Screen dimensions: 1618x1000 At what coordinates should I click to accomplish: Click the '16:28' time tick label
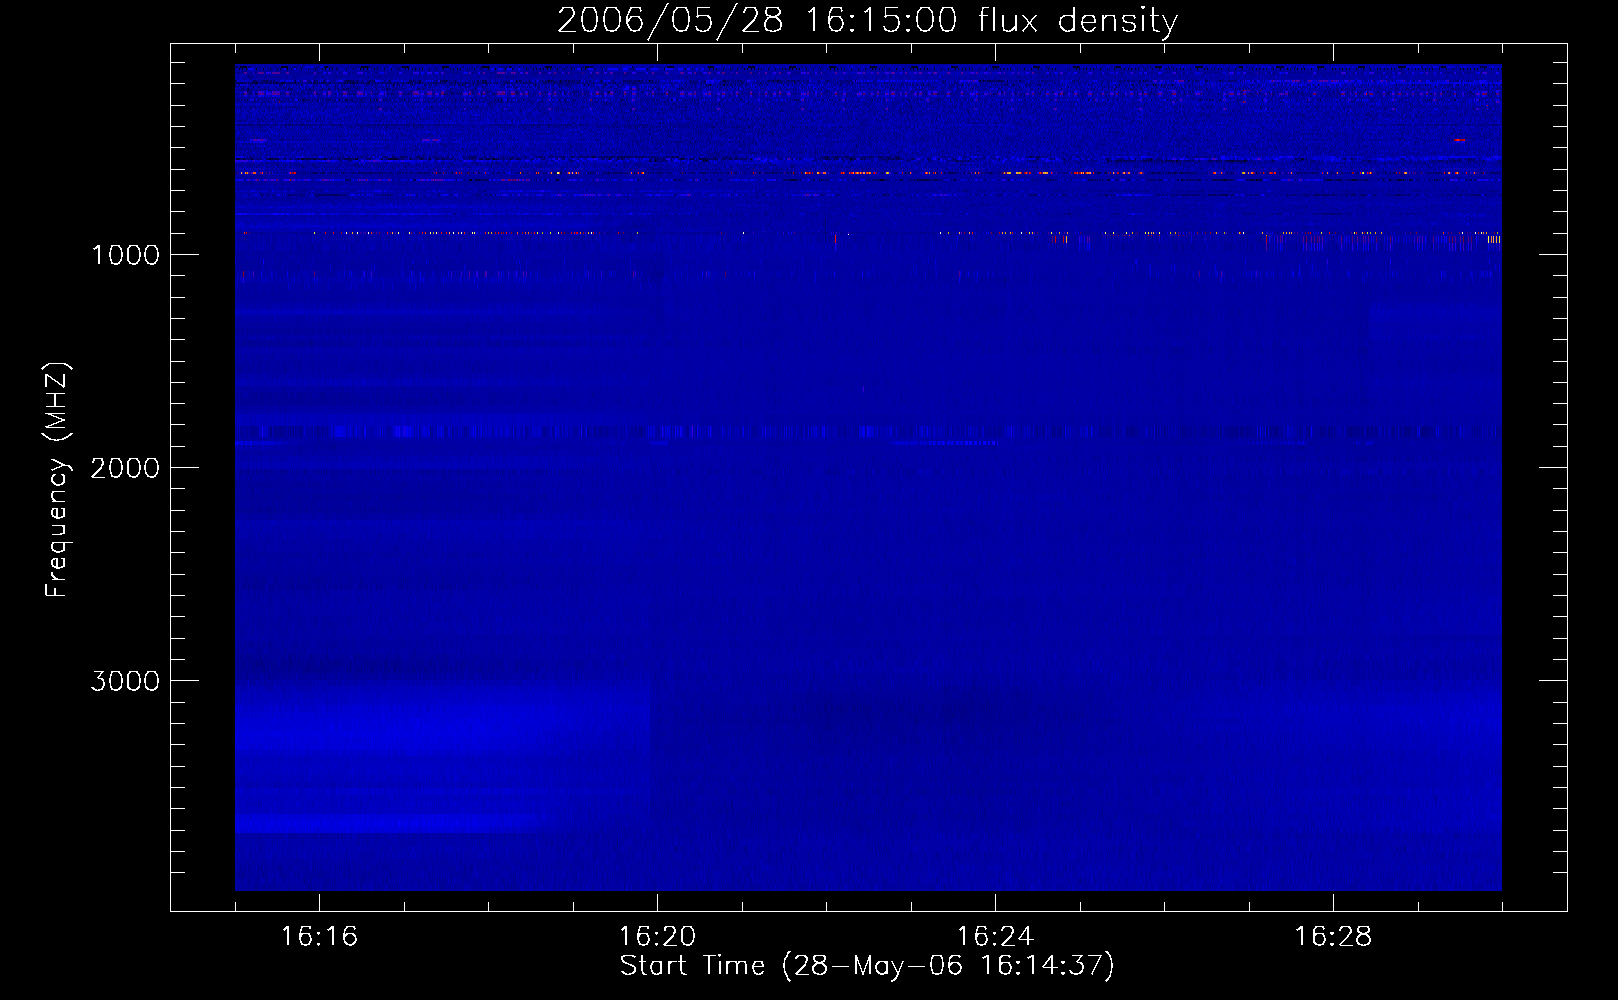point(1333,937)
